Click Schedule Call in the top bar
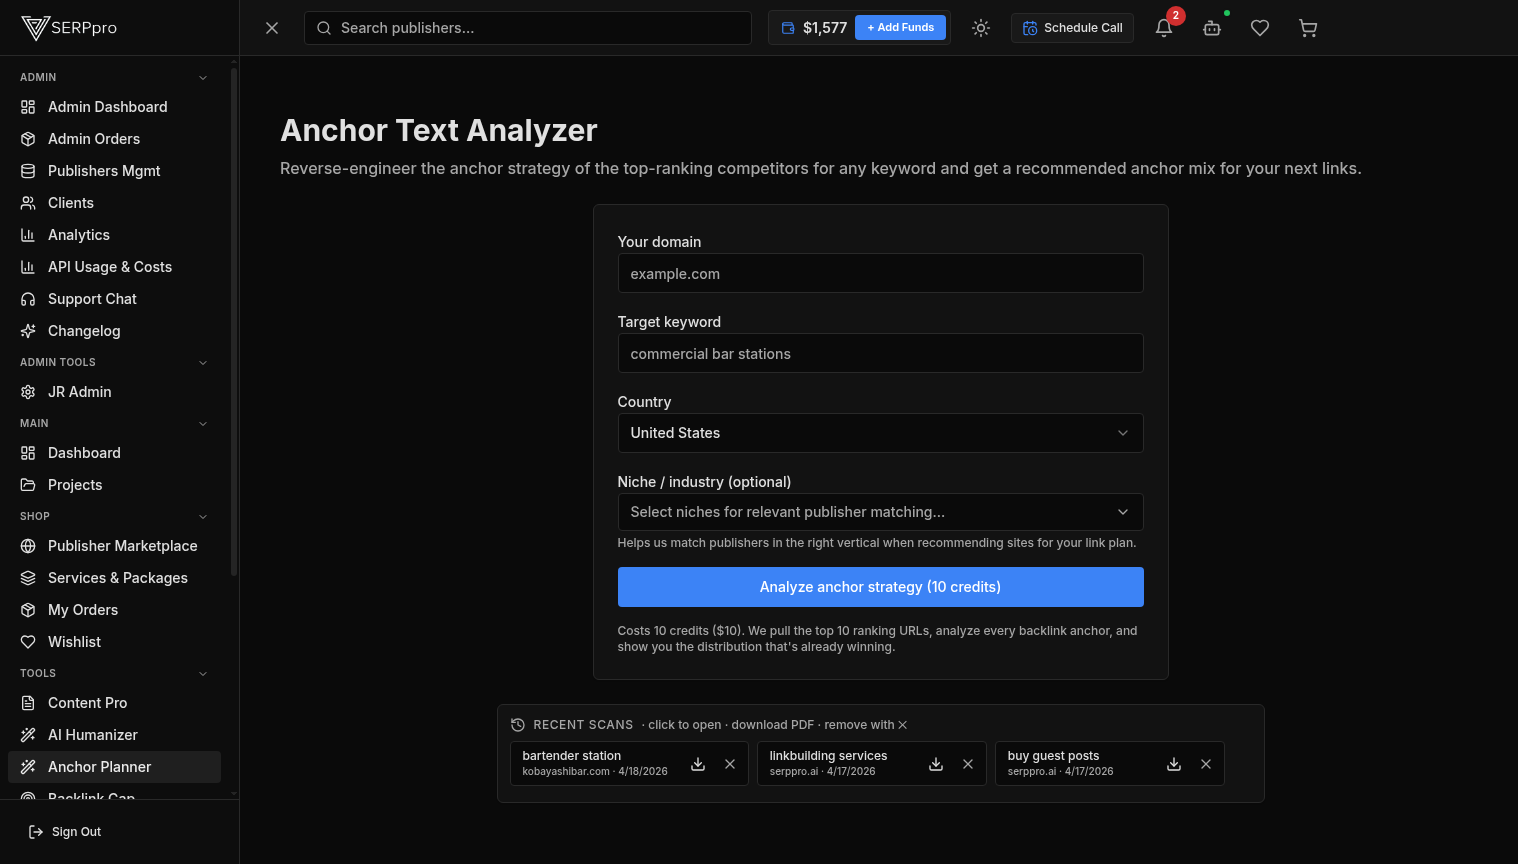This screenshot has height=864, width=1518. [x=1072, y=27]
